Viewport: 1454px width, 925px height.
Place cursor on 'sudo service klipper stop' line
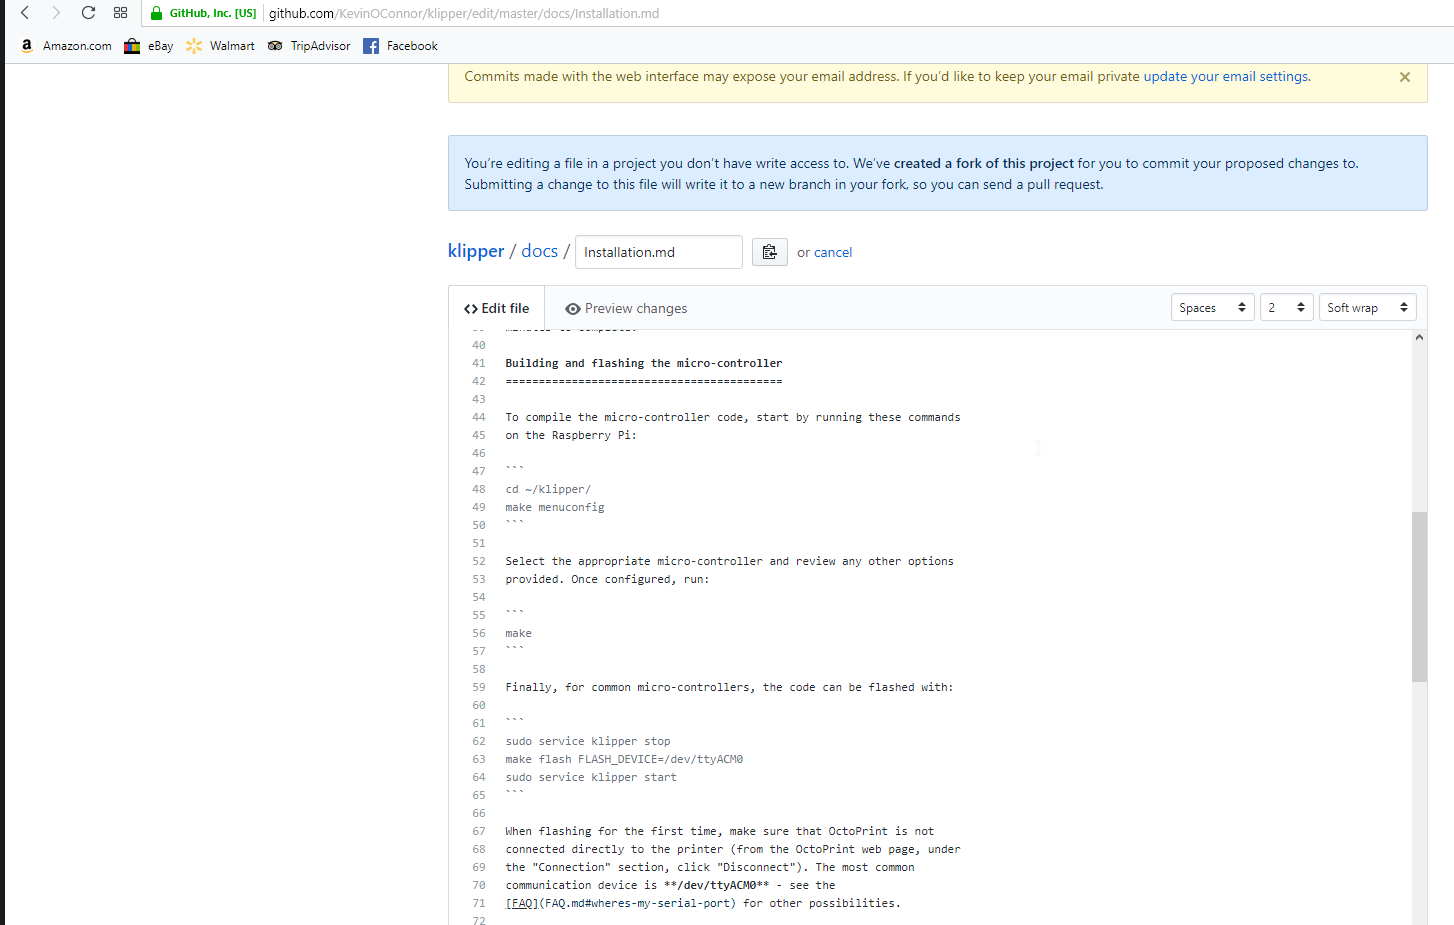coord(588,741)
